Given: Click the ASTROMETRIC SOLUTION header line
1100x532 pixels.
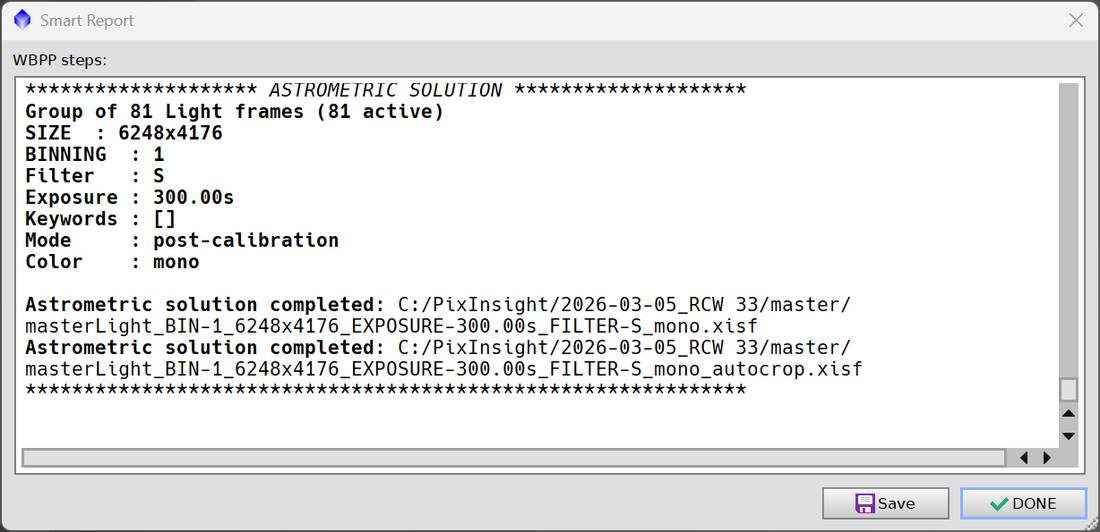Looking at the screenshot, I should click(x=385, y=91).
